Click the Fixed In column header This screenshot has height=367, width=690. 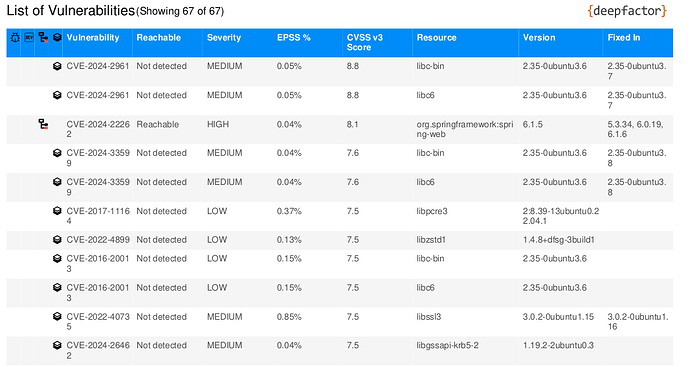(624, 38)
